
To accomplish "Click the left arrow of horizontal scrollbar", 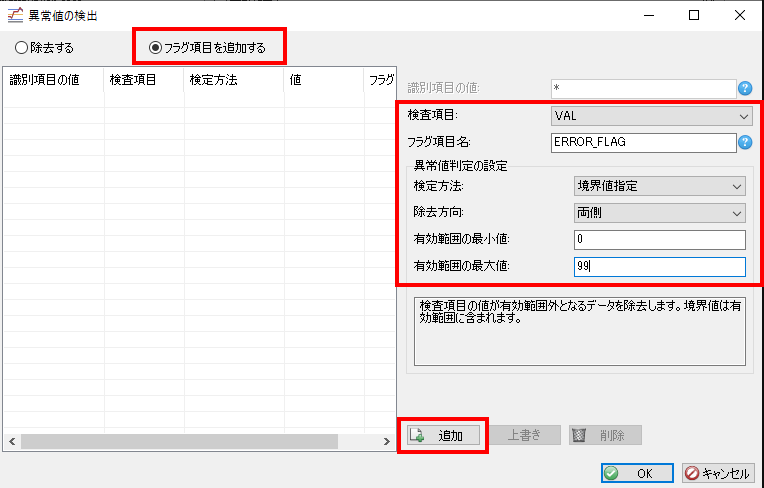I will click(12, 442).
